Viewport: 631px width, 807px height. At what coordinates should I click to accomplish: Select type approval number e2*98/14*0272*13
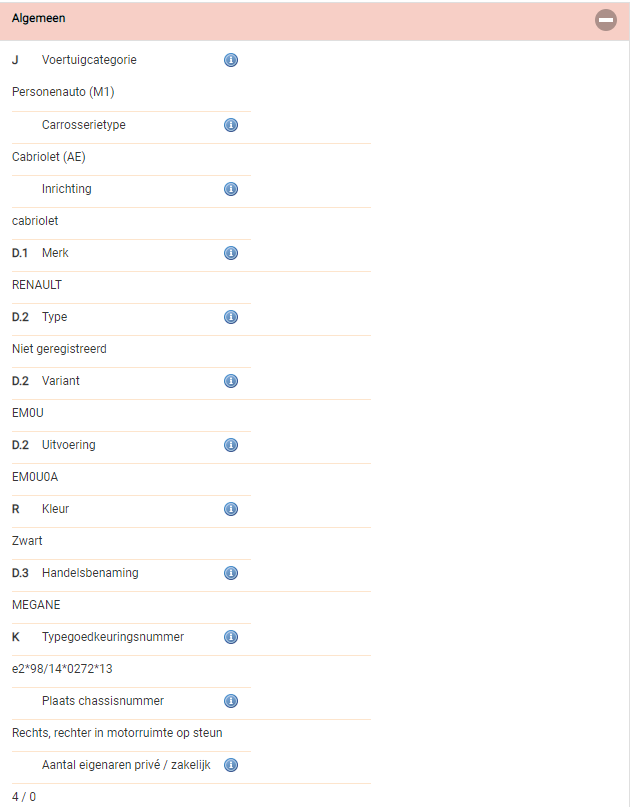(x=62, y=669)
